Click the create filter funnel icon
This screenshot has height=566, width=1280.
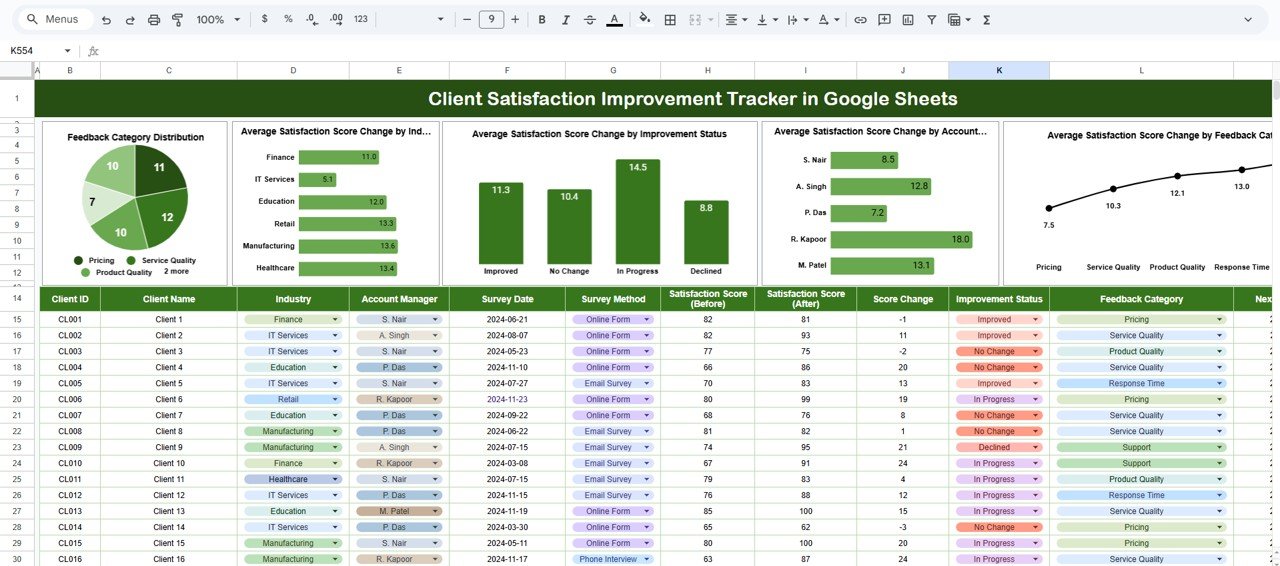click(x=932, y=19)
